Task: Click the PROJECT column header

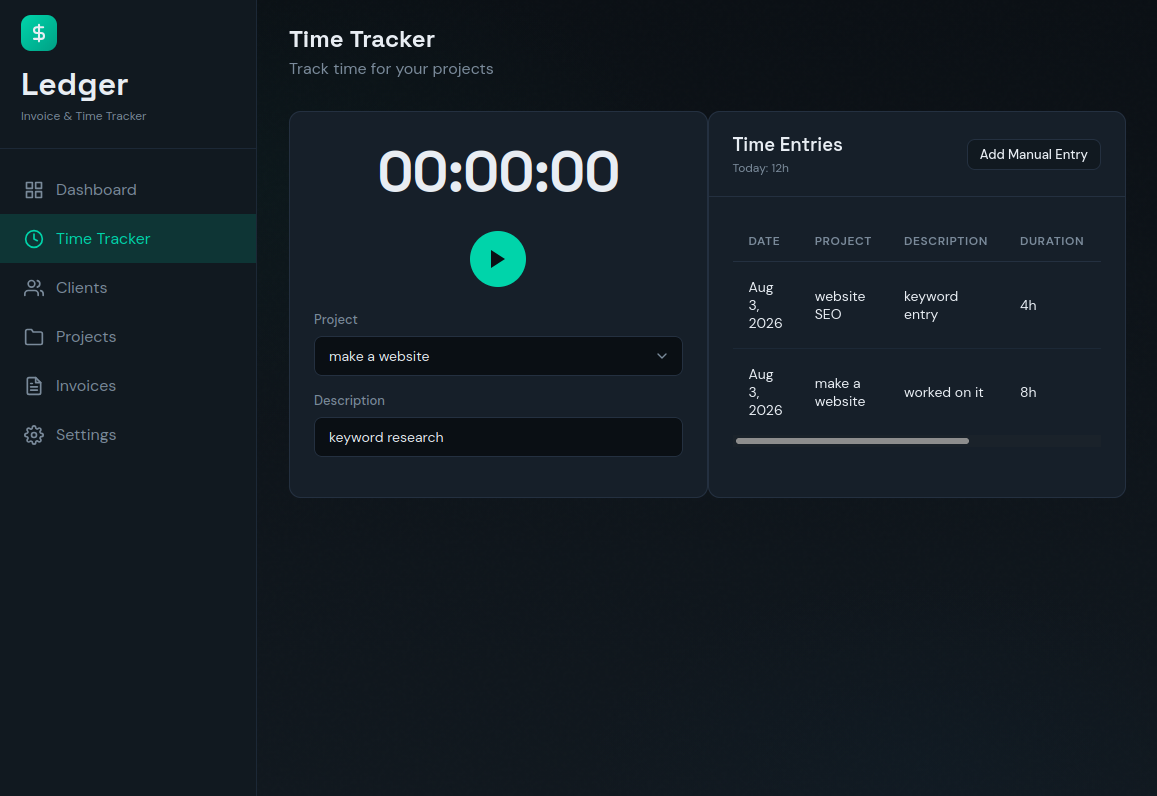Action: pyautogui.click(x=843, y=241)
